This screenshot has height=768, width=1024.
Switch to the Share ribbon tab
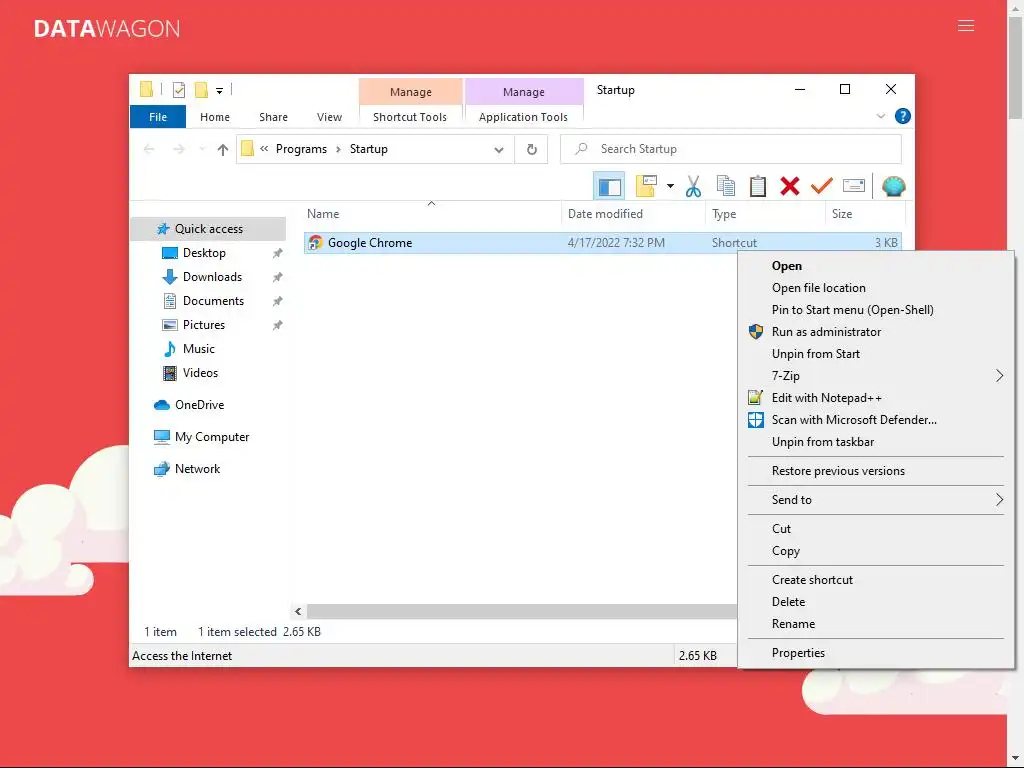click(x=273, y=117)
